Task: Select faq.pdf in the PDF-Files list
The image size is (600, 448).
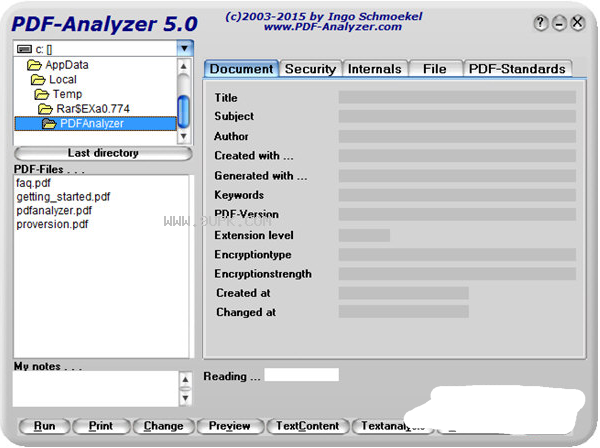Action: point(33,183)
